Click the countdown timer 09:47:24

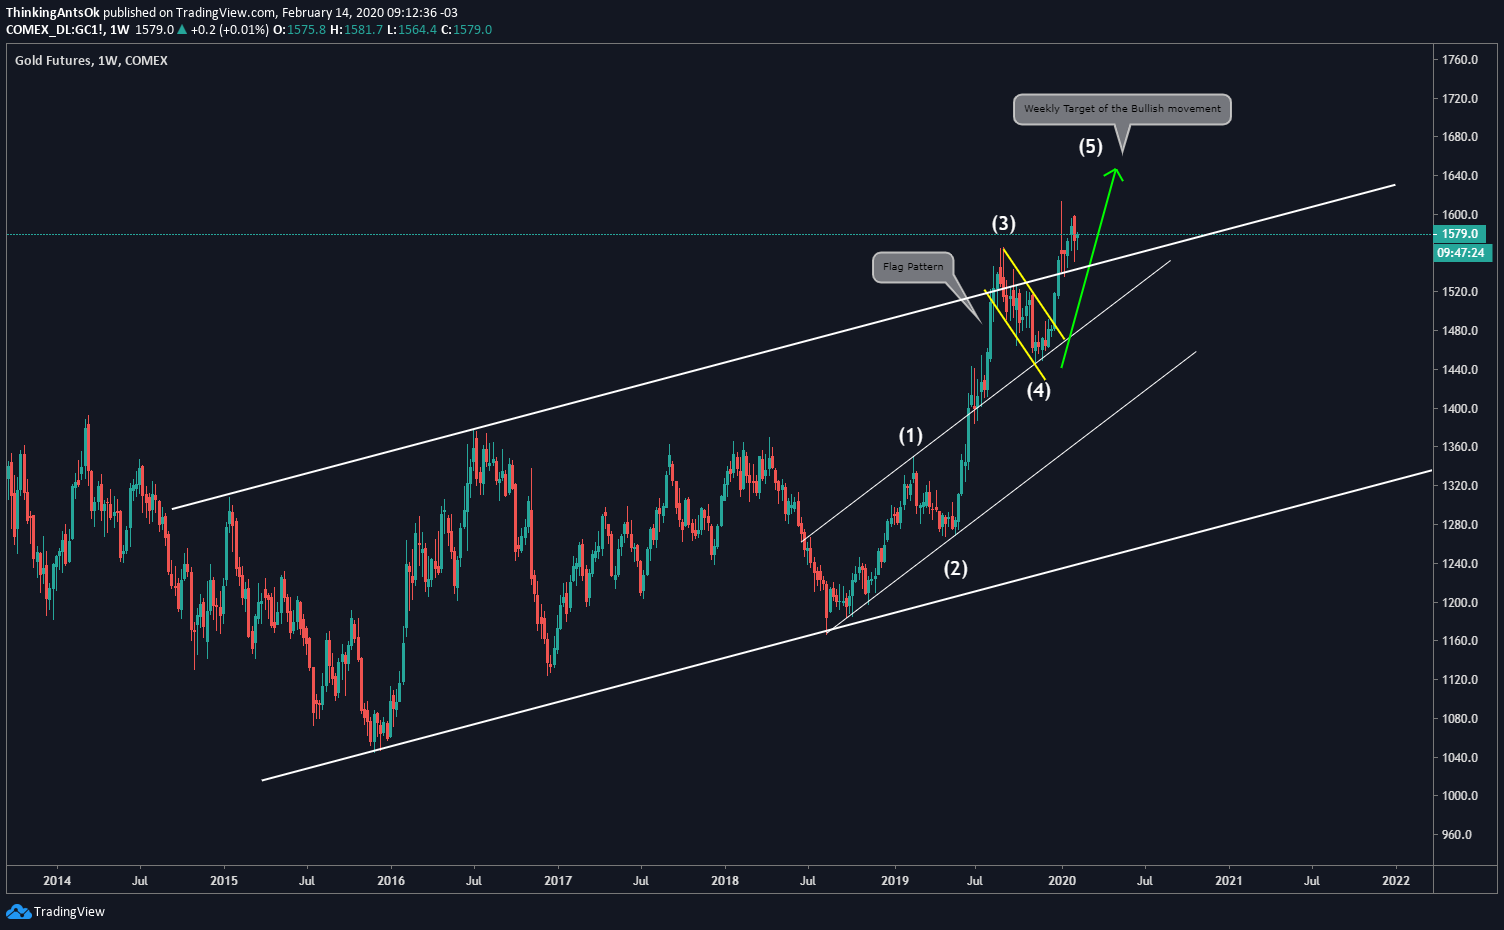click(1460, 253)
